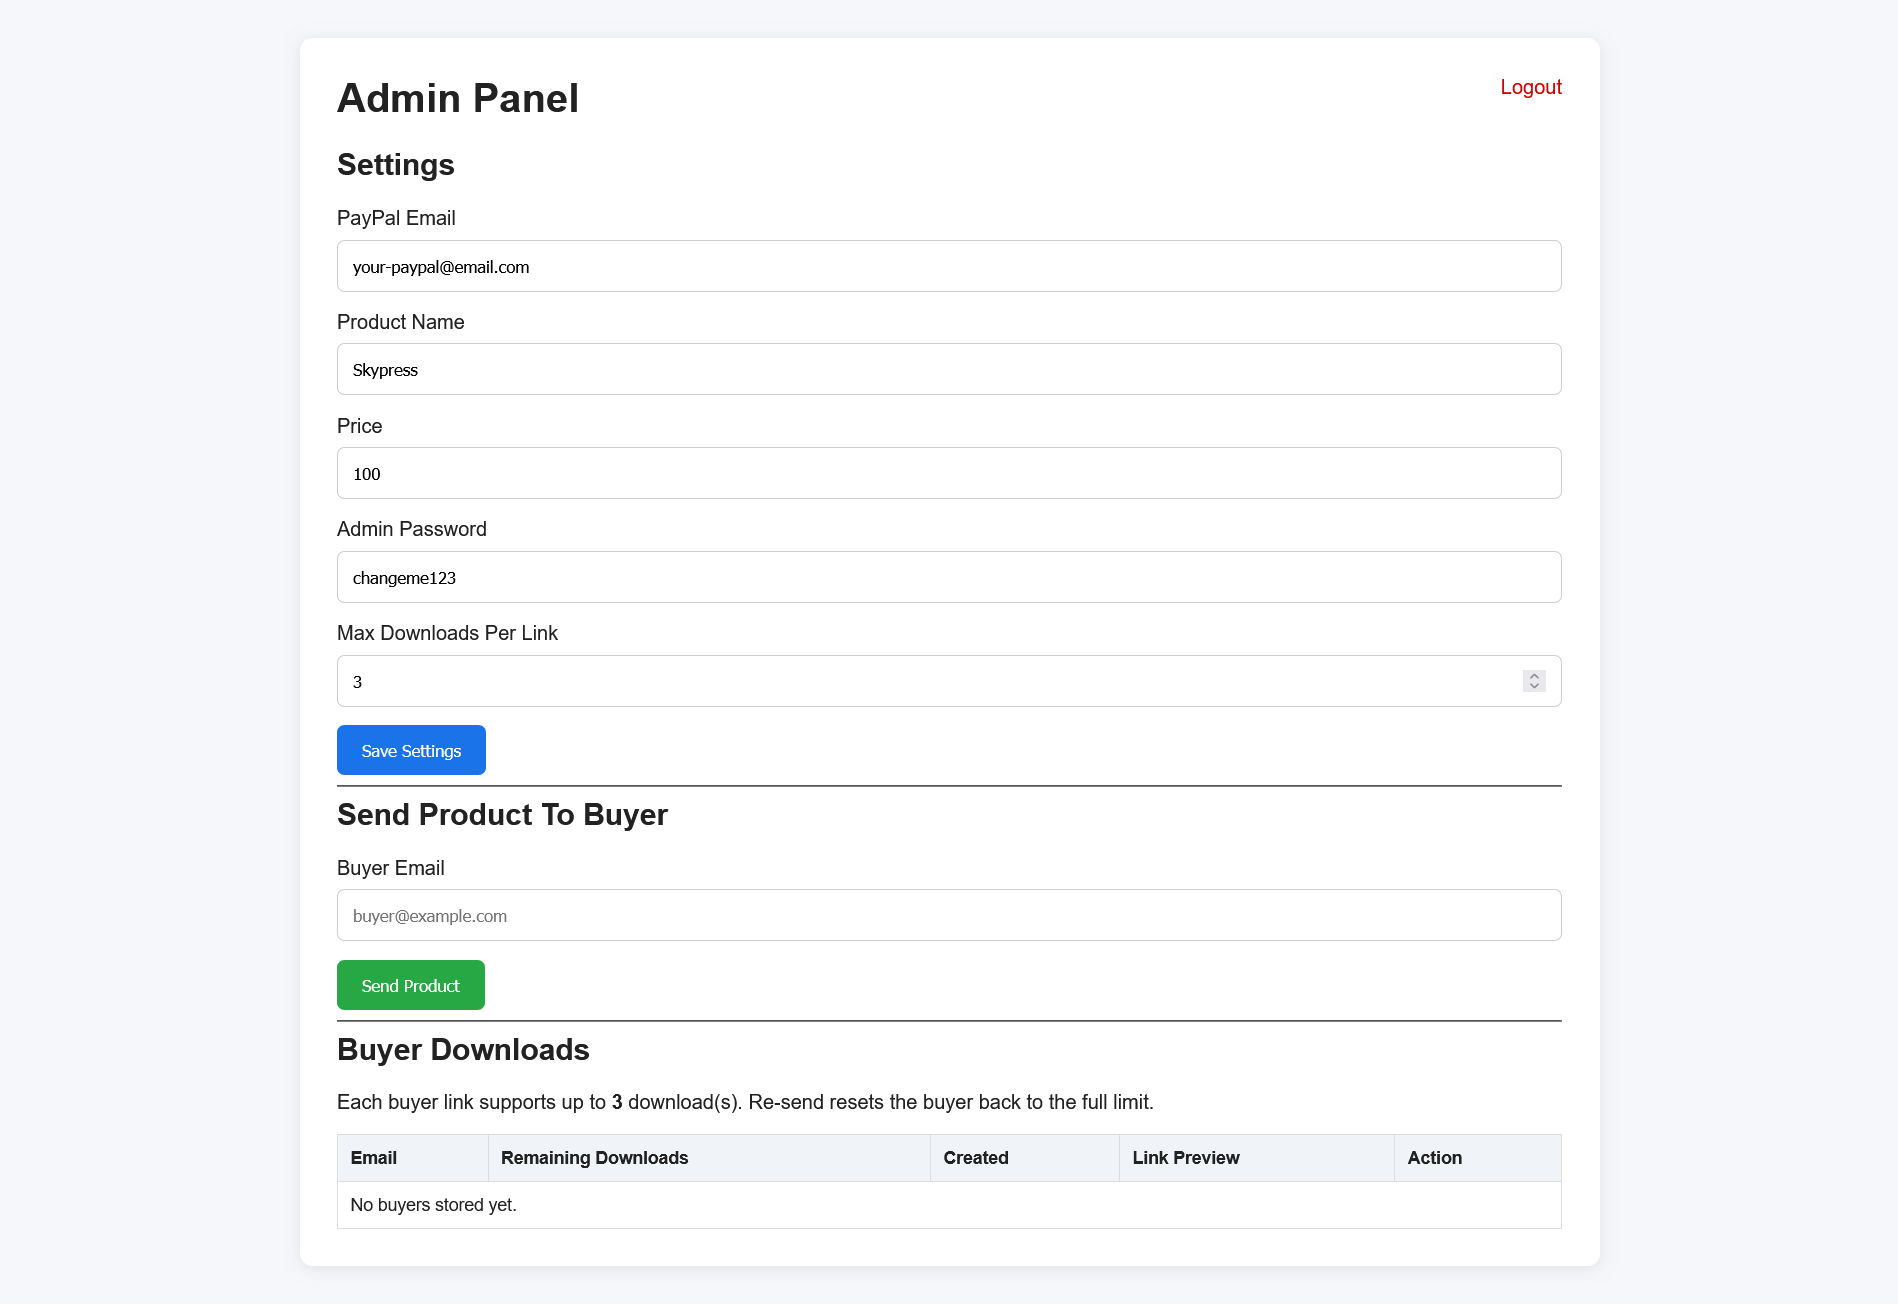Click the Logout link
1898x1305 pixels.
tap(1530, 87)
